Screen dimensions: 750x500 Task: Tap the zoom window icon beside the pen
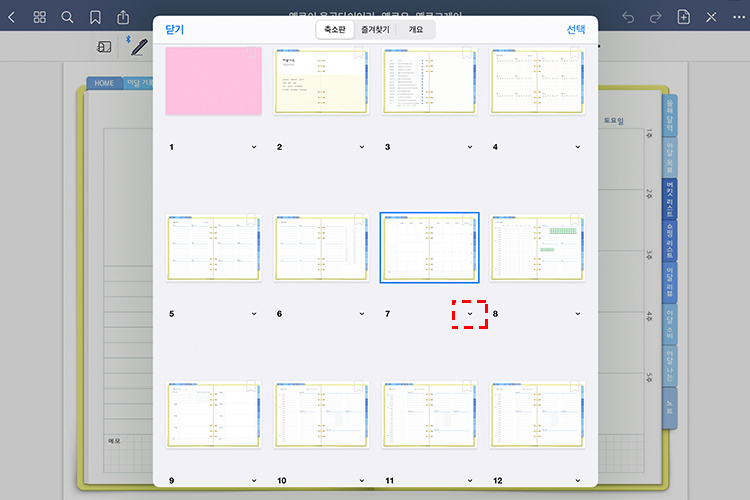click(x=104, y=47)
